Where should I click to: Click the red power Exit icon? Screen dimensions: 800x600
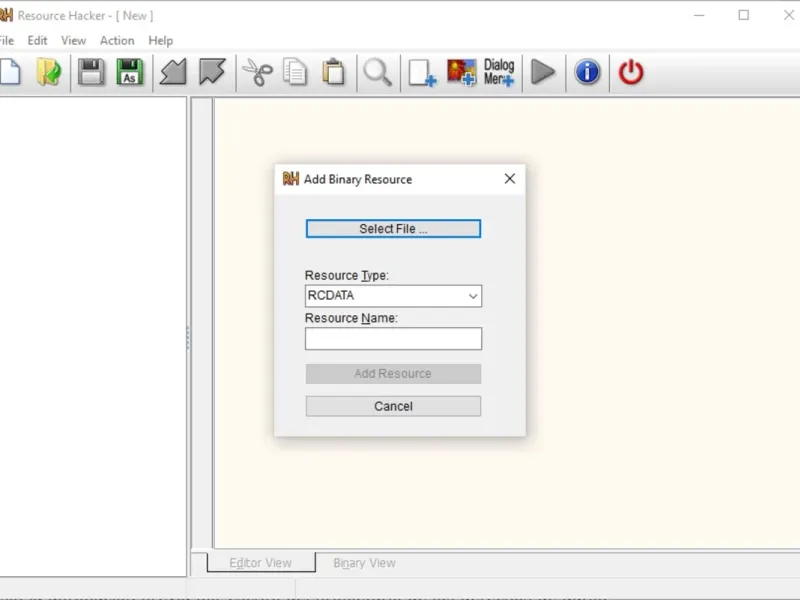(x=631, y=72)
